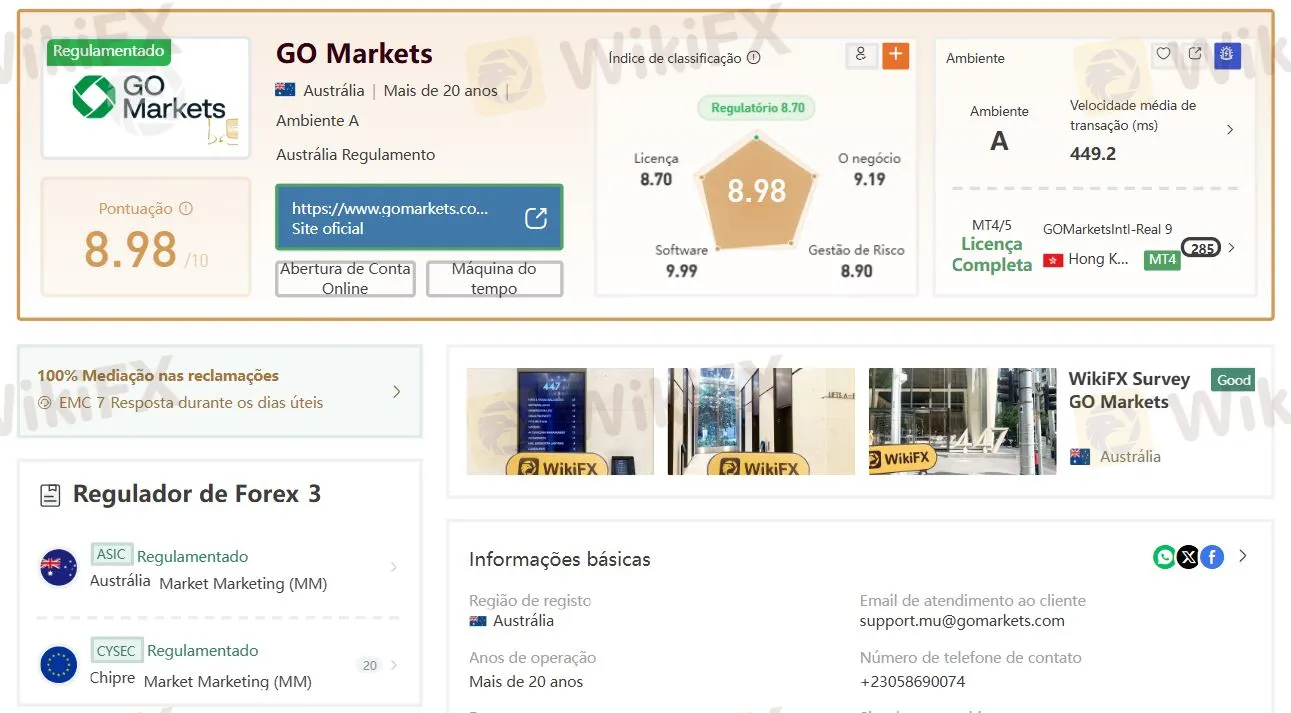Expand the transaction speed chevron
Viewport: 1291px width, 713px height.
pyautogui.click(x=1230, y=129)
